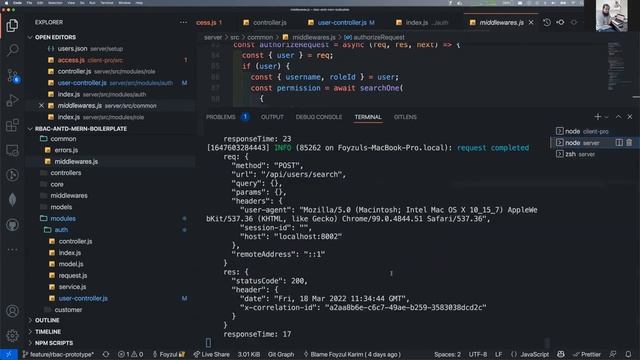Switch to the index.js auth editor tab
640x360 pixels.
422,22
